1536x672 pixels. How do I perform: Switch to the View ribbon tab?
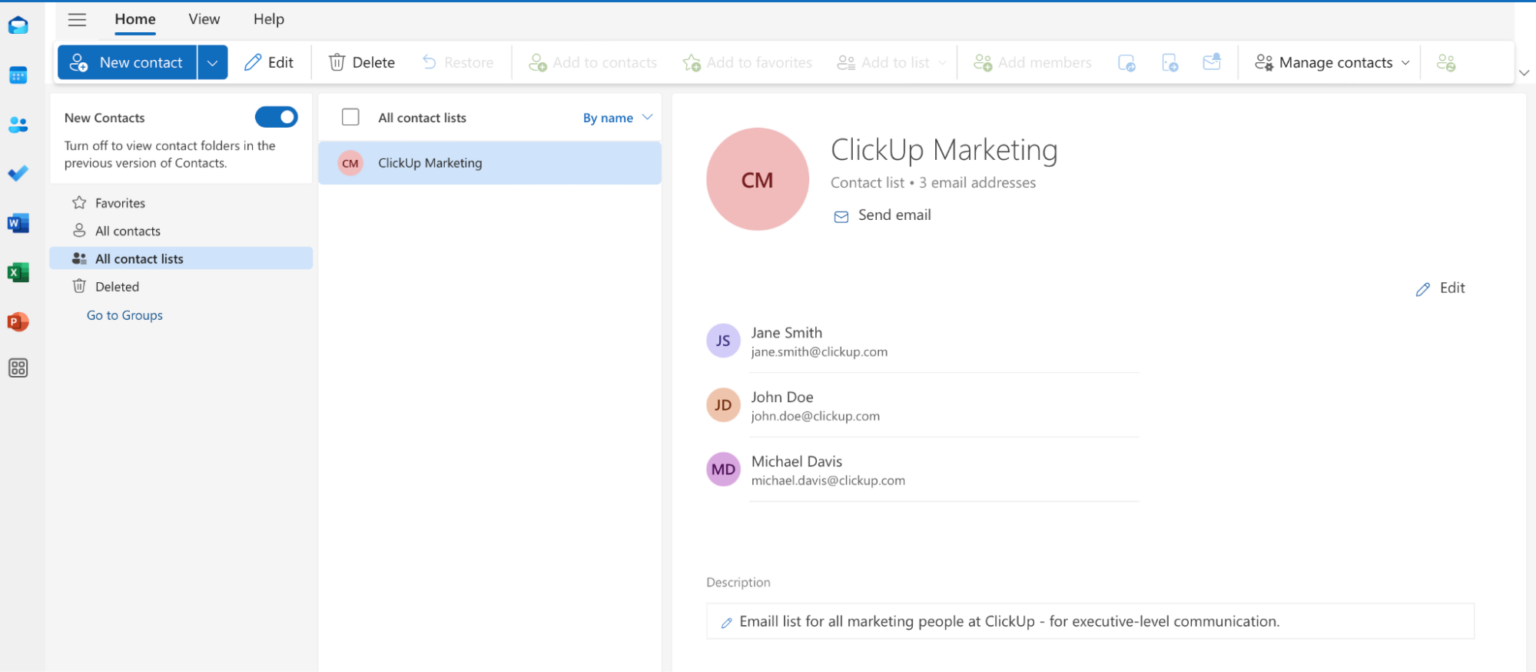click(204, 19)
